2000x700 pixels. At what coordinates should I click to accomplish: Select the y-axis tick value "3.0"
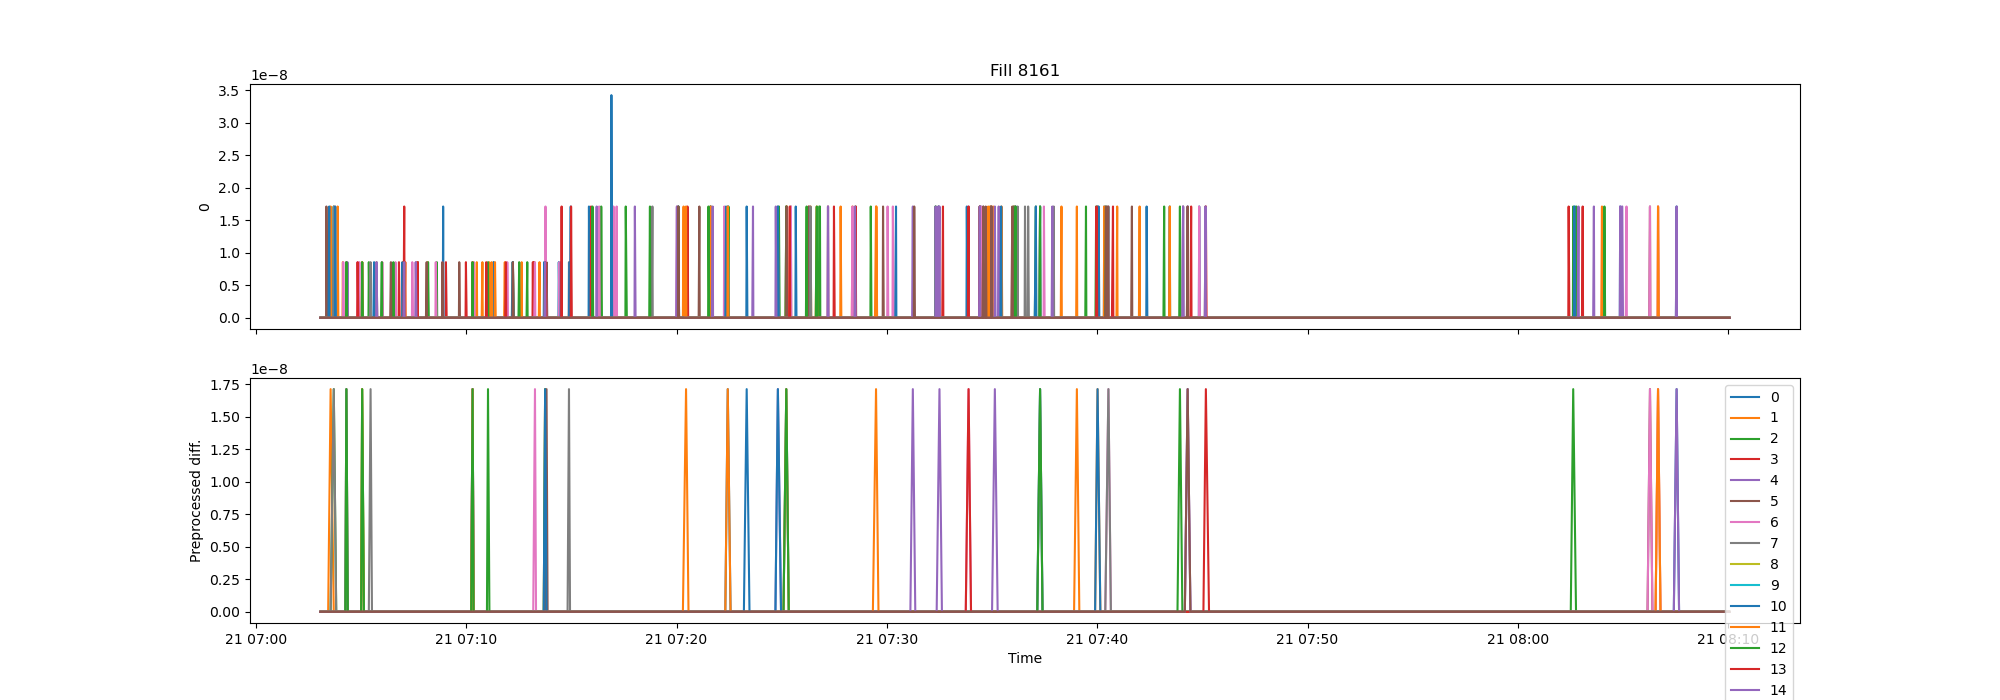(x=229, y=124)
